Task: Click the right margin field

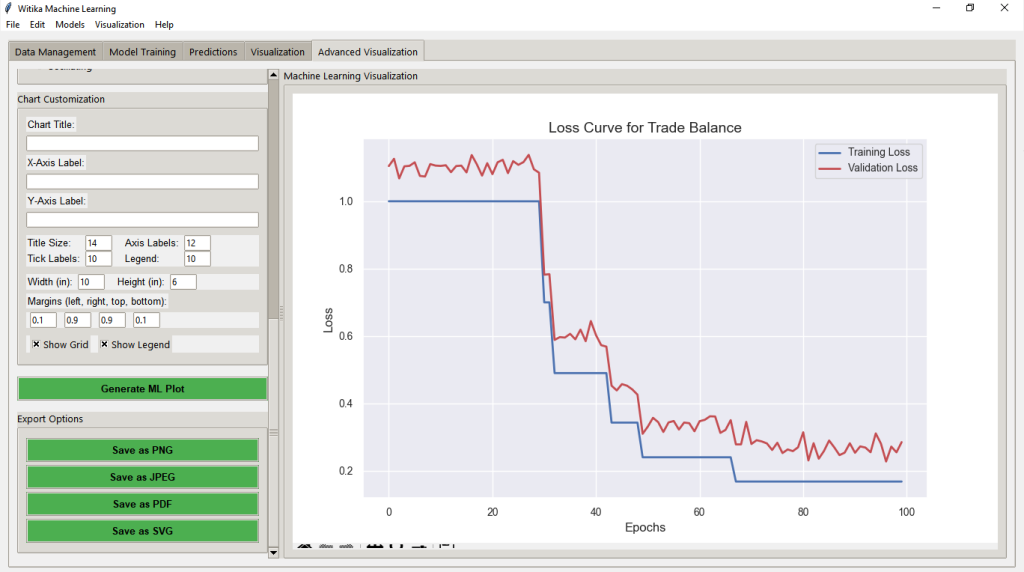Action: click(77, 320)
